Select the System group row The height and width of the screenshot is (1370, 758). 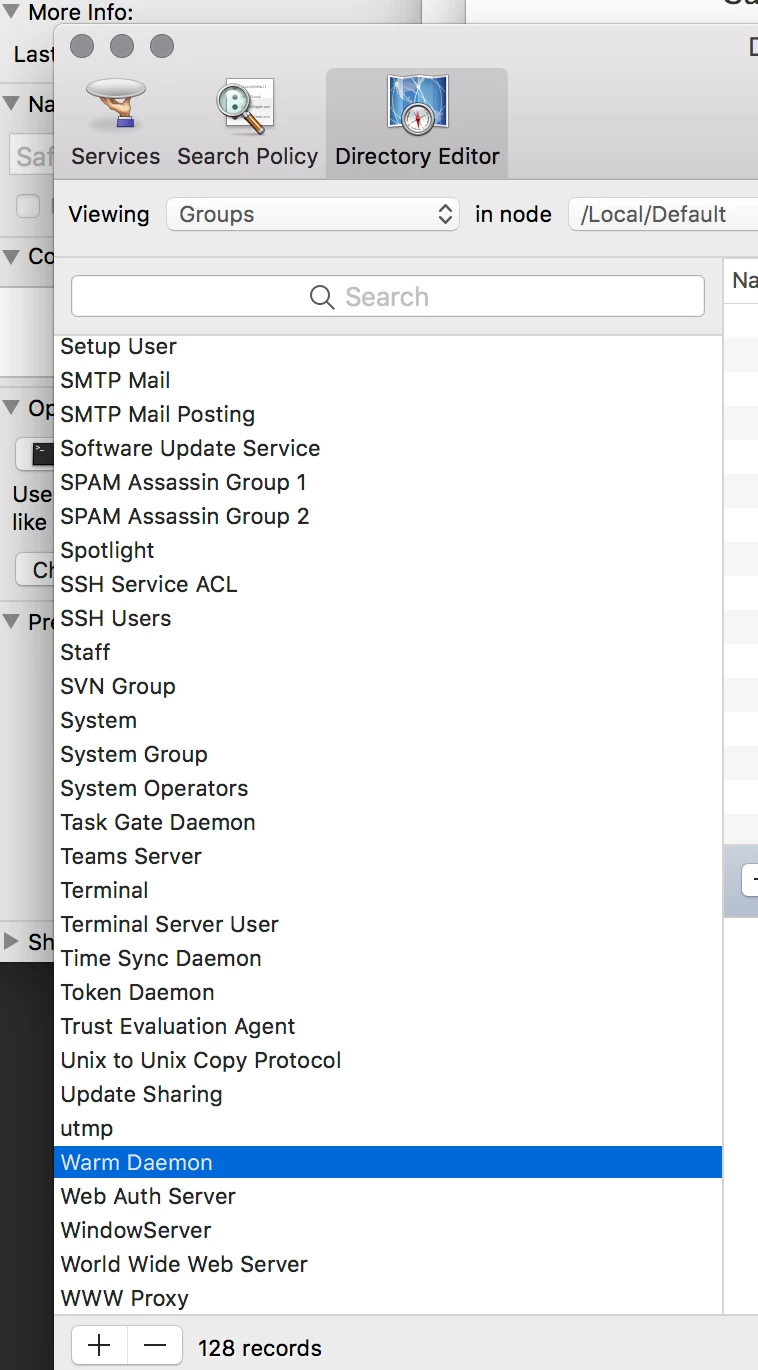(388, 720)
